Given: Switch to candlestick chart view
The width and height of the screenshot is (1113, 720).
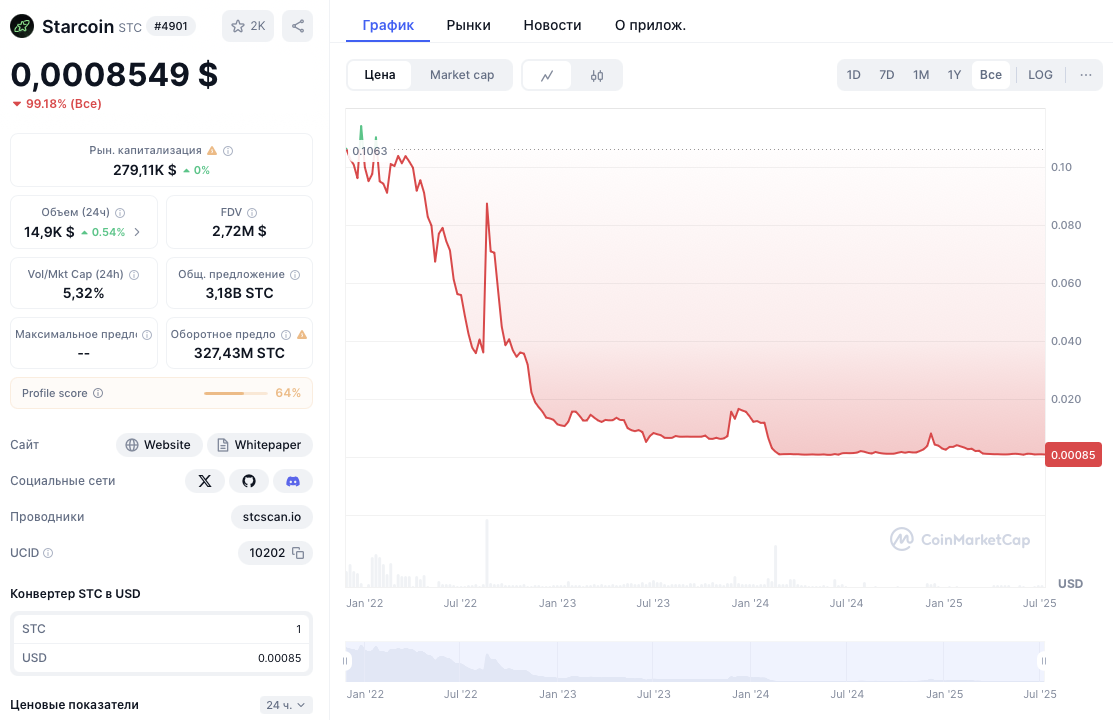Looking at the screenshot, I should point(597,75).
